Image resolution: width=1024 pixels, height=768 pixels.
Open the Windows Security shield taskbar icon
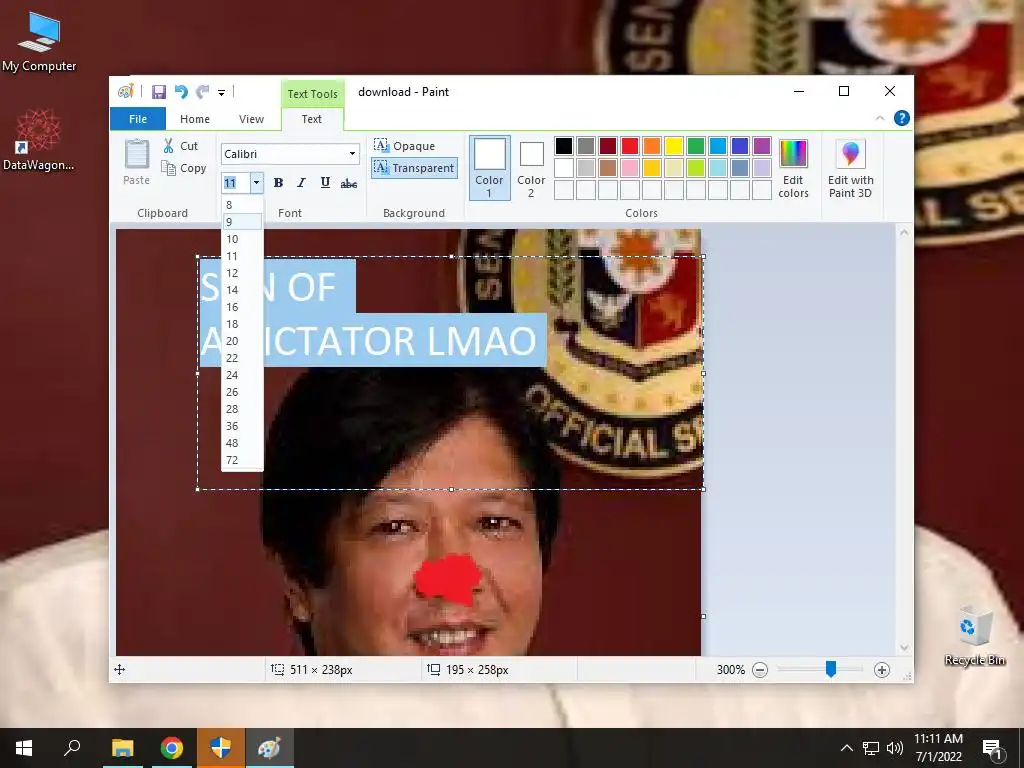pos(221,748)
